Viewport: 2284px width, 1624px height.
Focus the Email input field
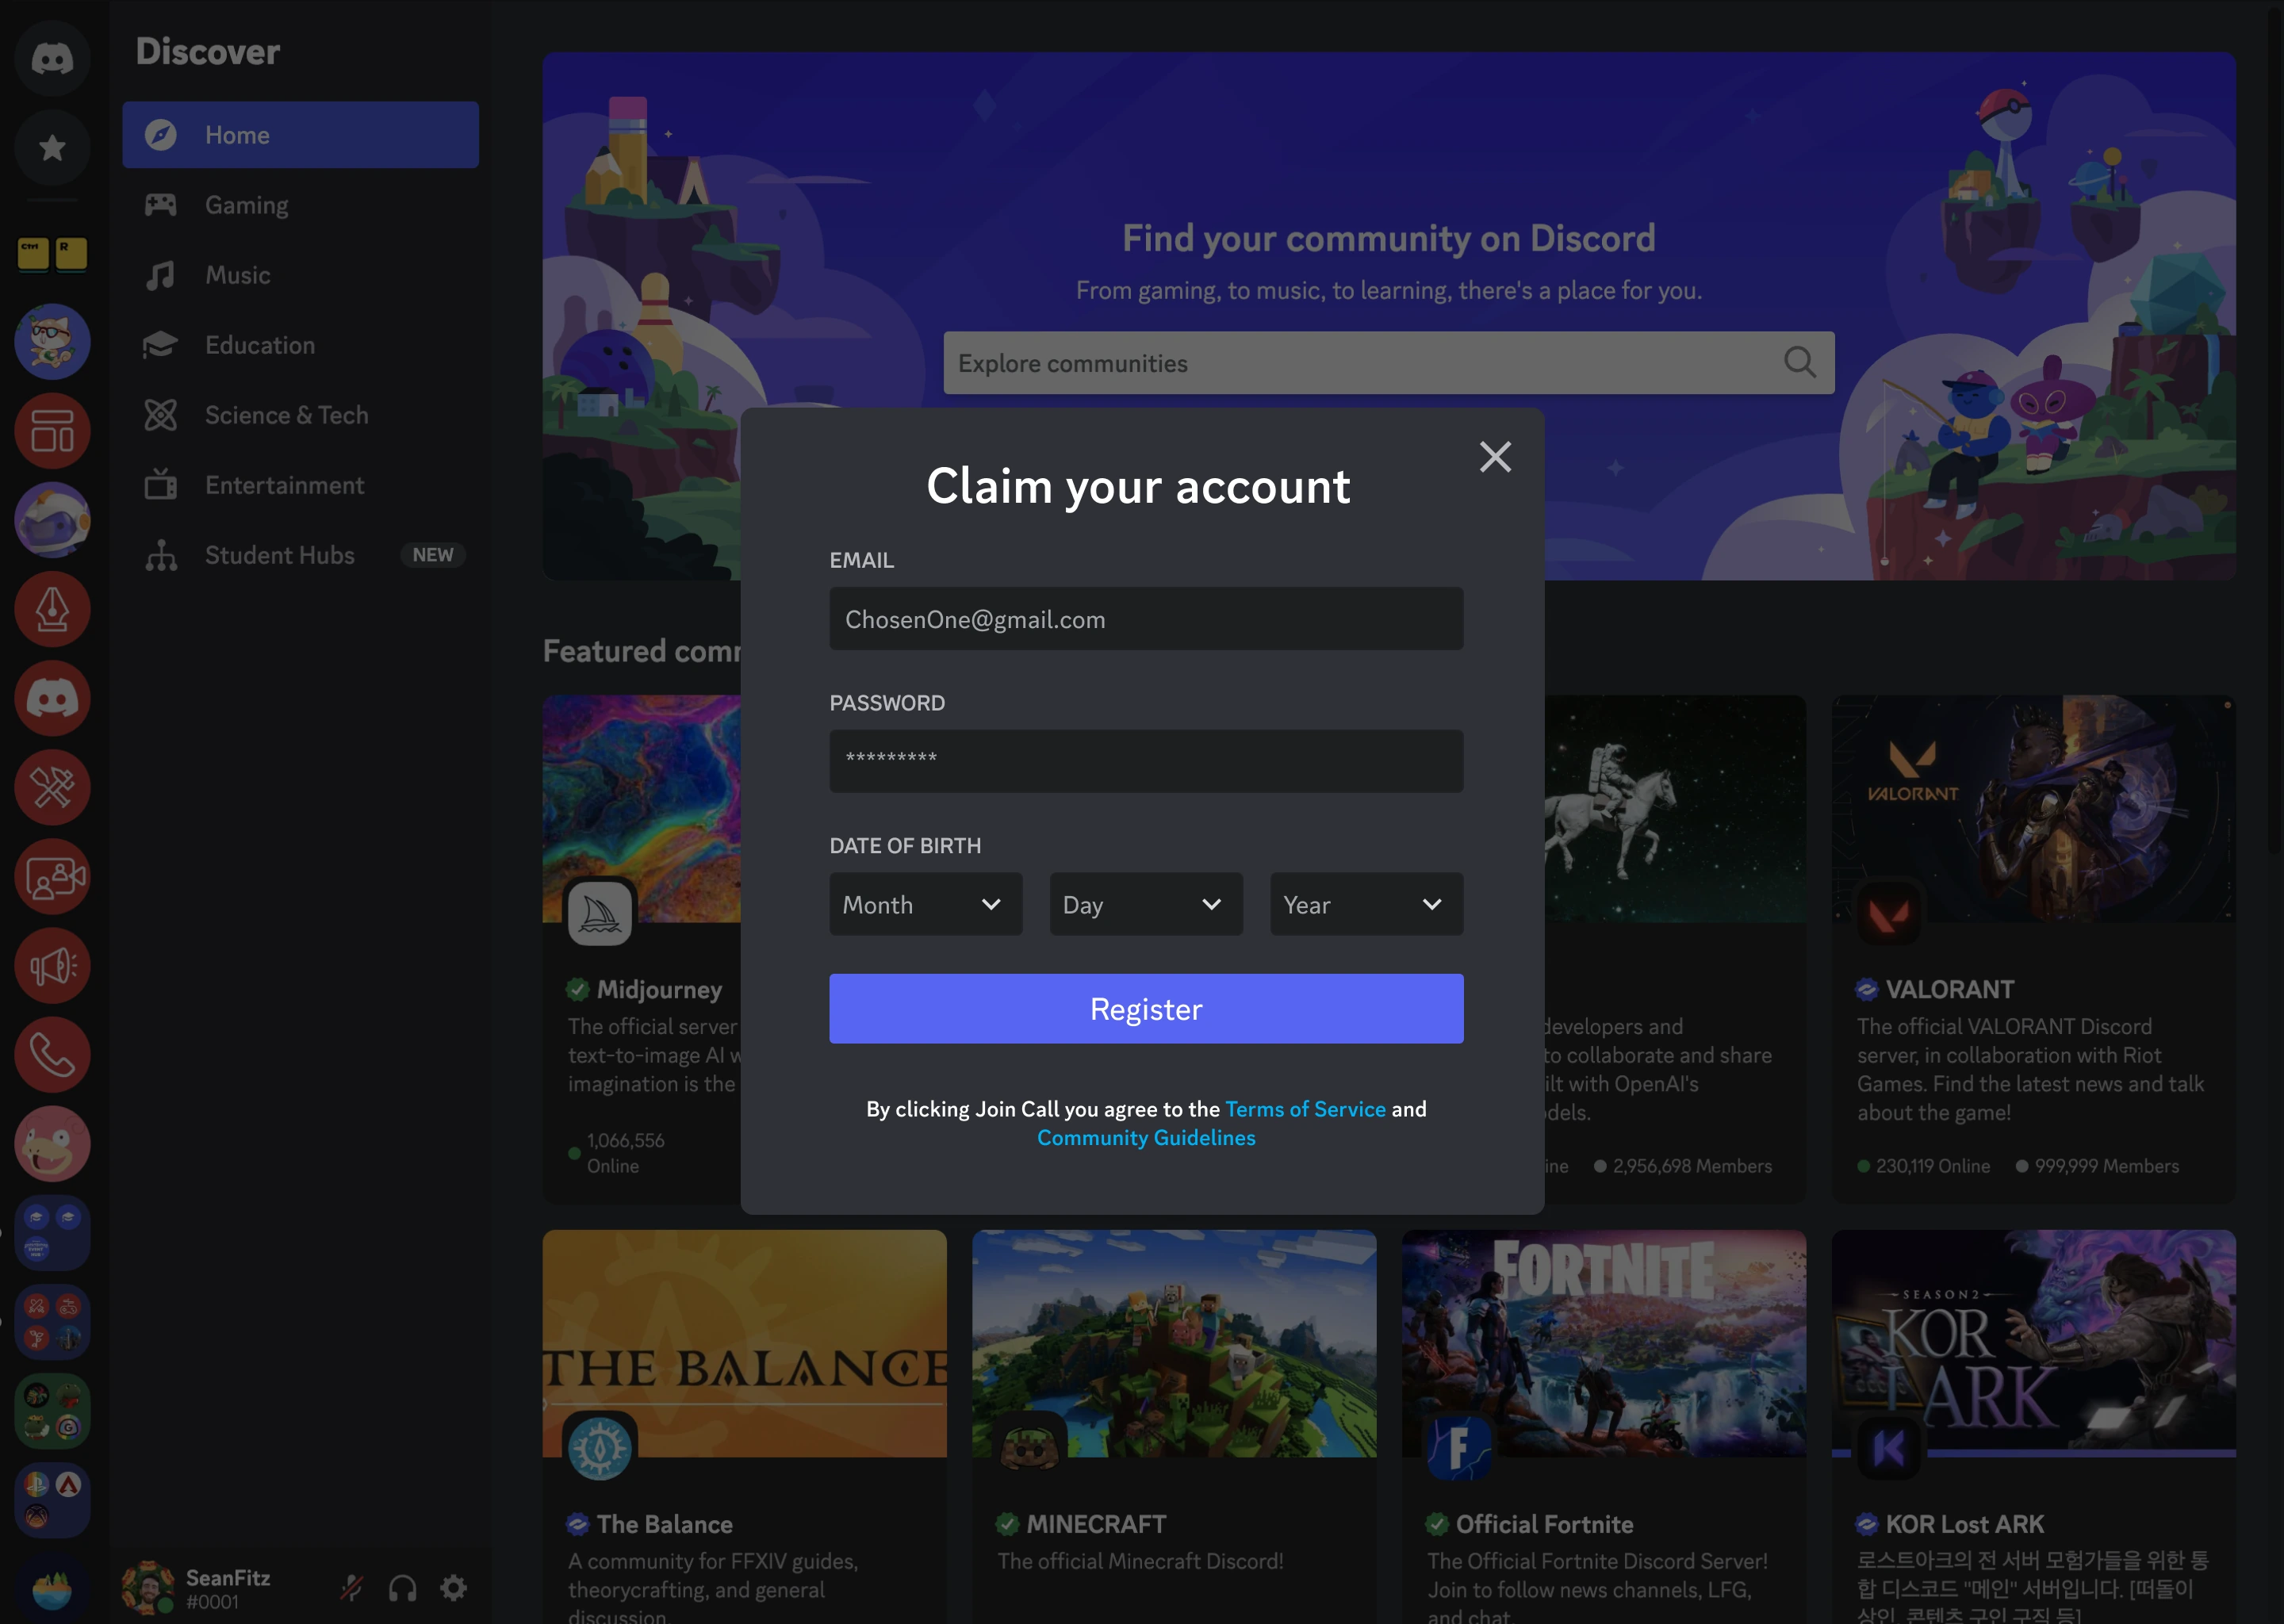click(x=1146, y=619)
